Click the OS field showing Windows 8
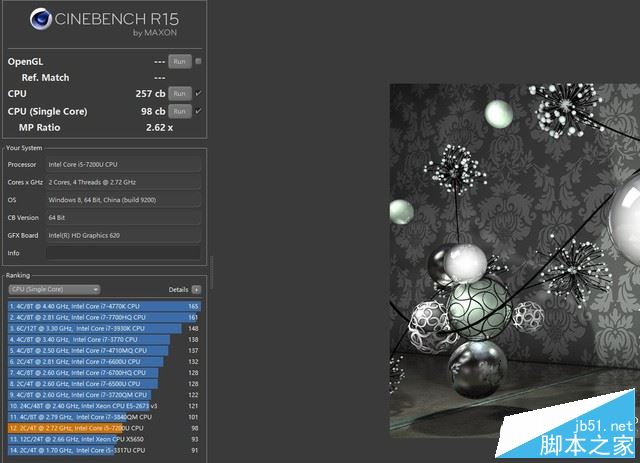This screenshot has width=640, height=463. 123,200
